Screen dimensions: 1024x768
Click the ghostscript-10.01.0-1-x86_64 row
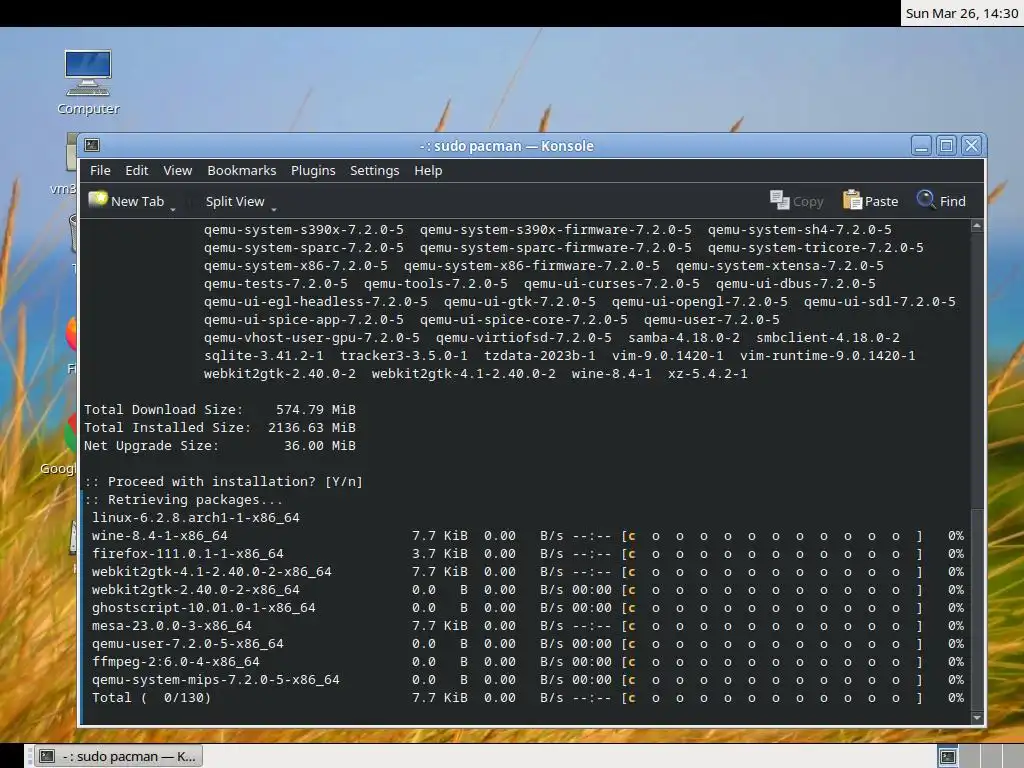pos(528,607)
